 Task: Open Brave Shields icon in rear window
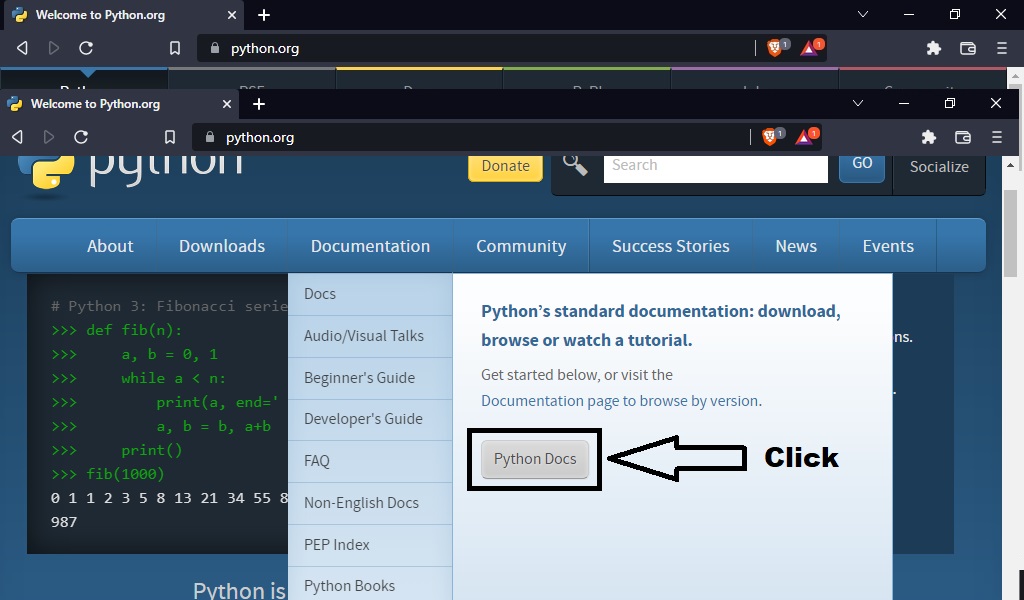pyautogui.click(x=776, y=47)
